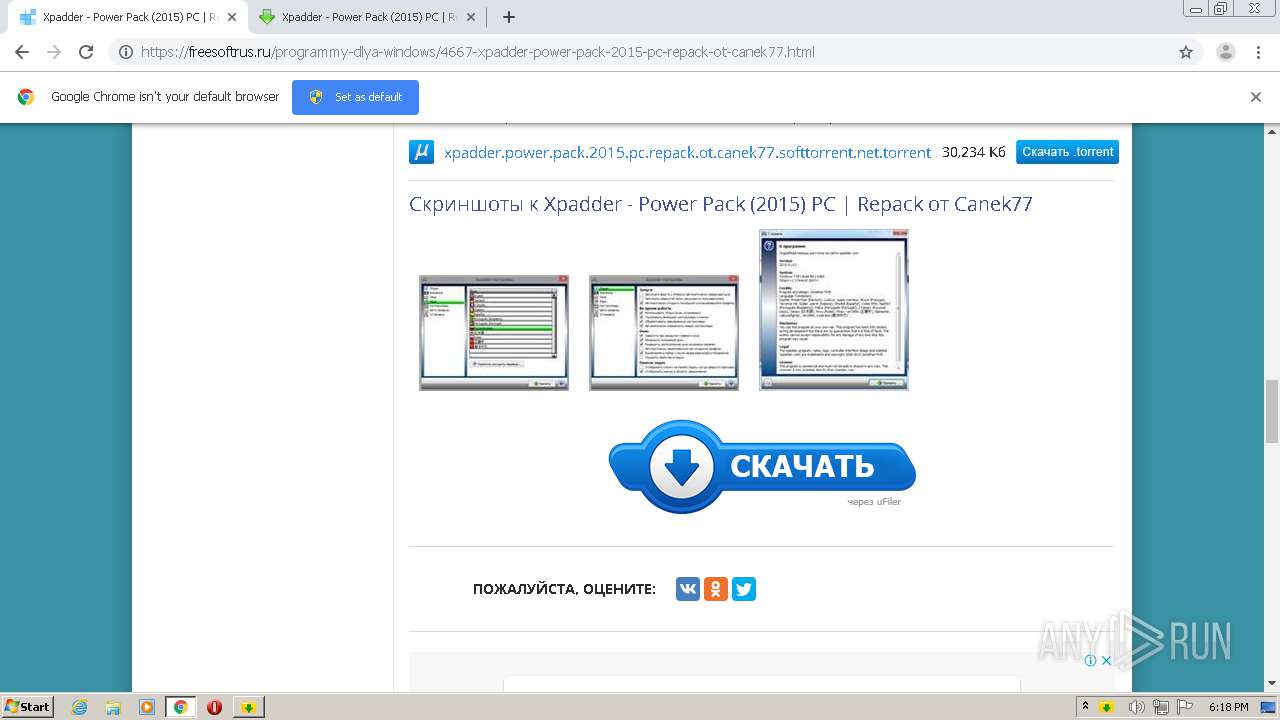Viewport: 1280px width, 720px height.
Task: Click Chrome icon in taskbar
Action: [x=180, y=707]
